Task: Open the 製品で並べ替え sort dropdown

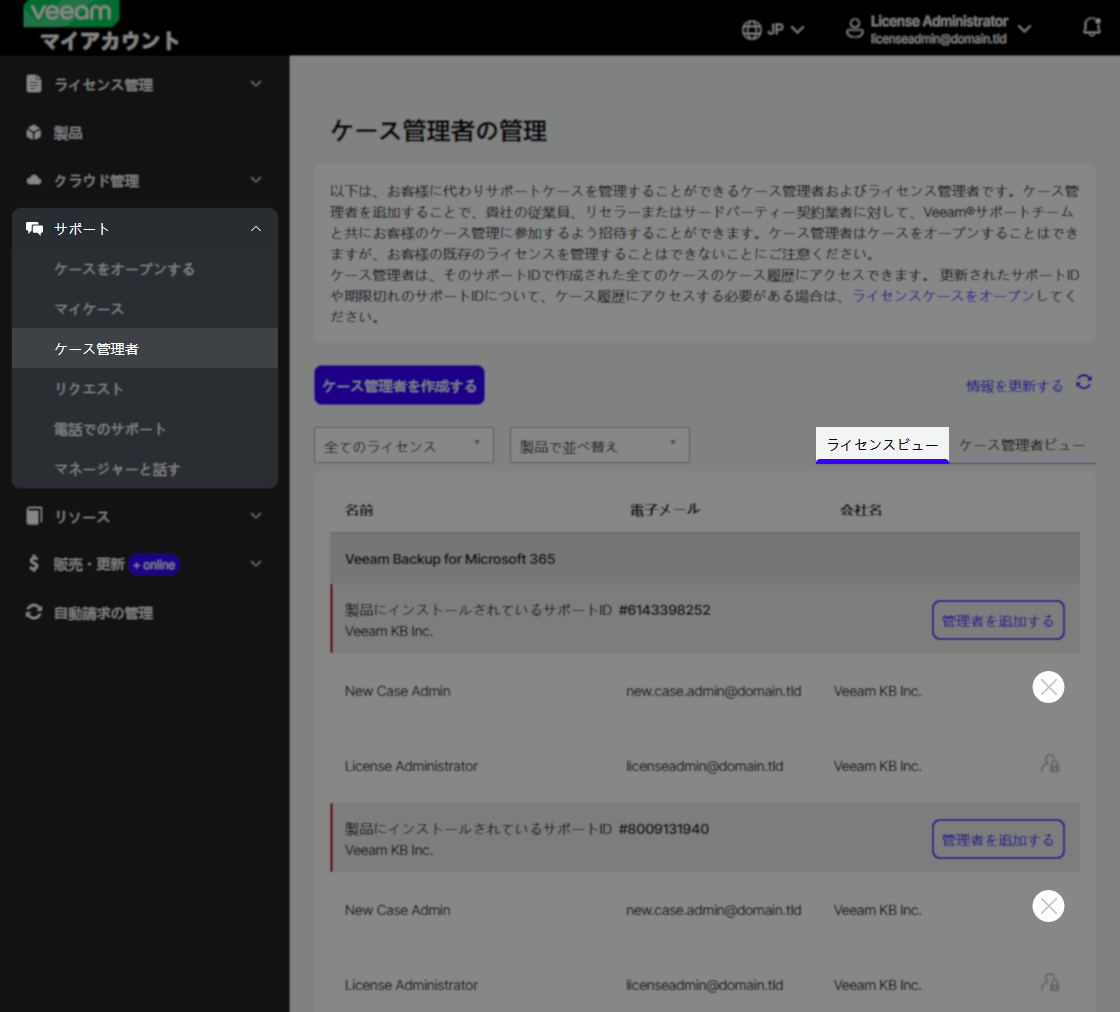Action: coord(598,444)
